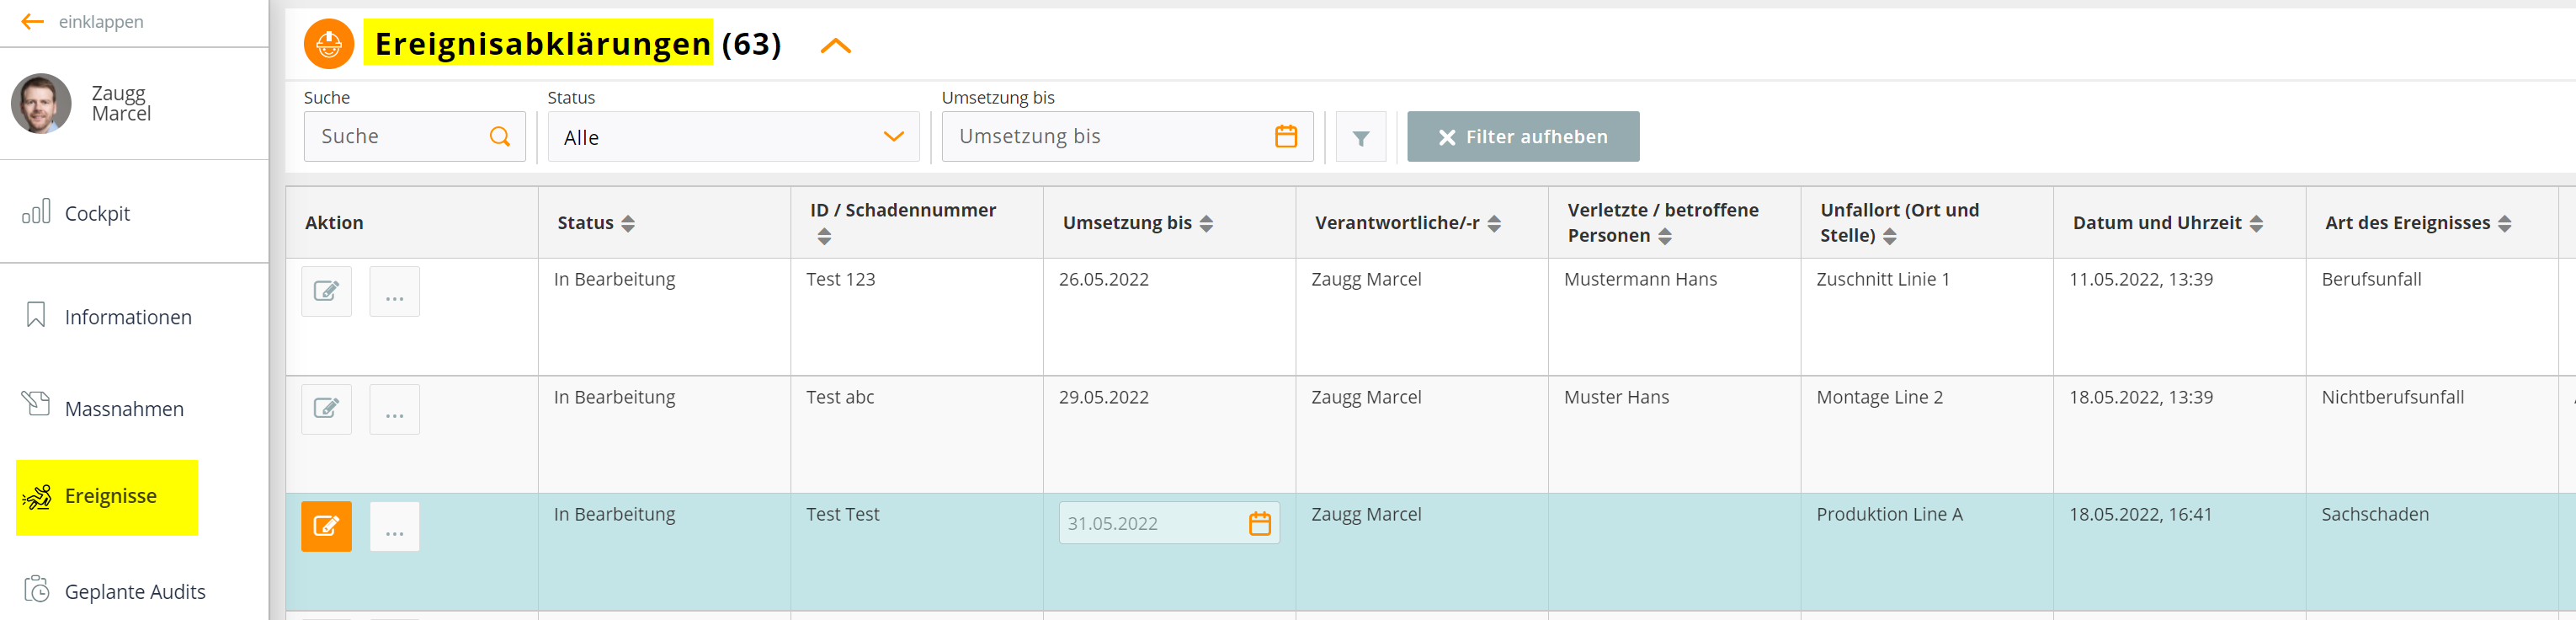Sort by ID / Schadennummer column

tap(824, 236)
